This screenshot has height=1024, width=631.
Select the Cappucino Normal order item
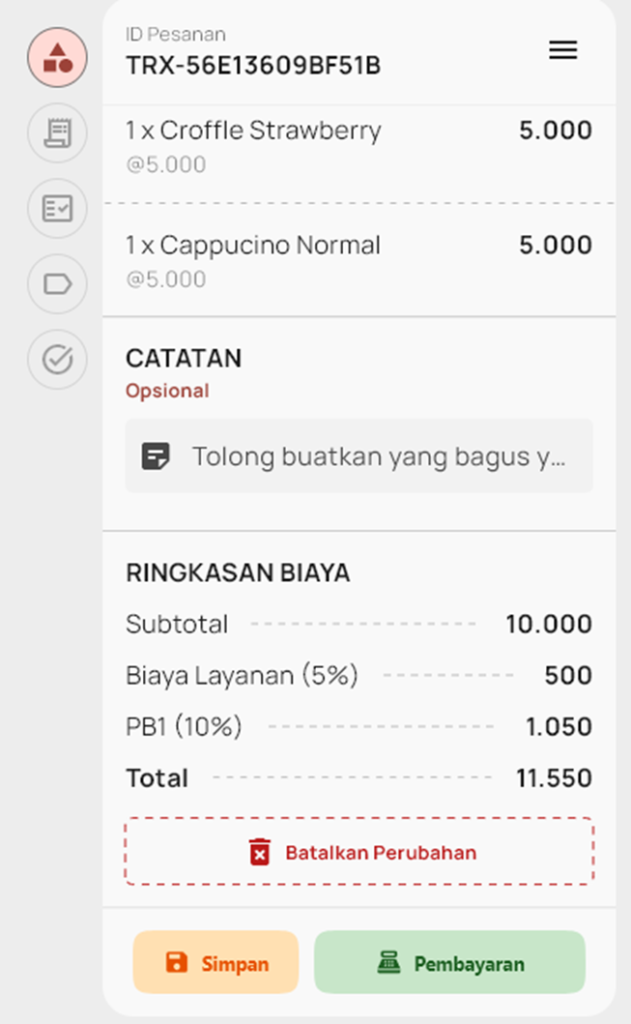point(254,246)
